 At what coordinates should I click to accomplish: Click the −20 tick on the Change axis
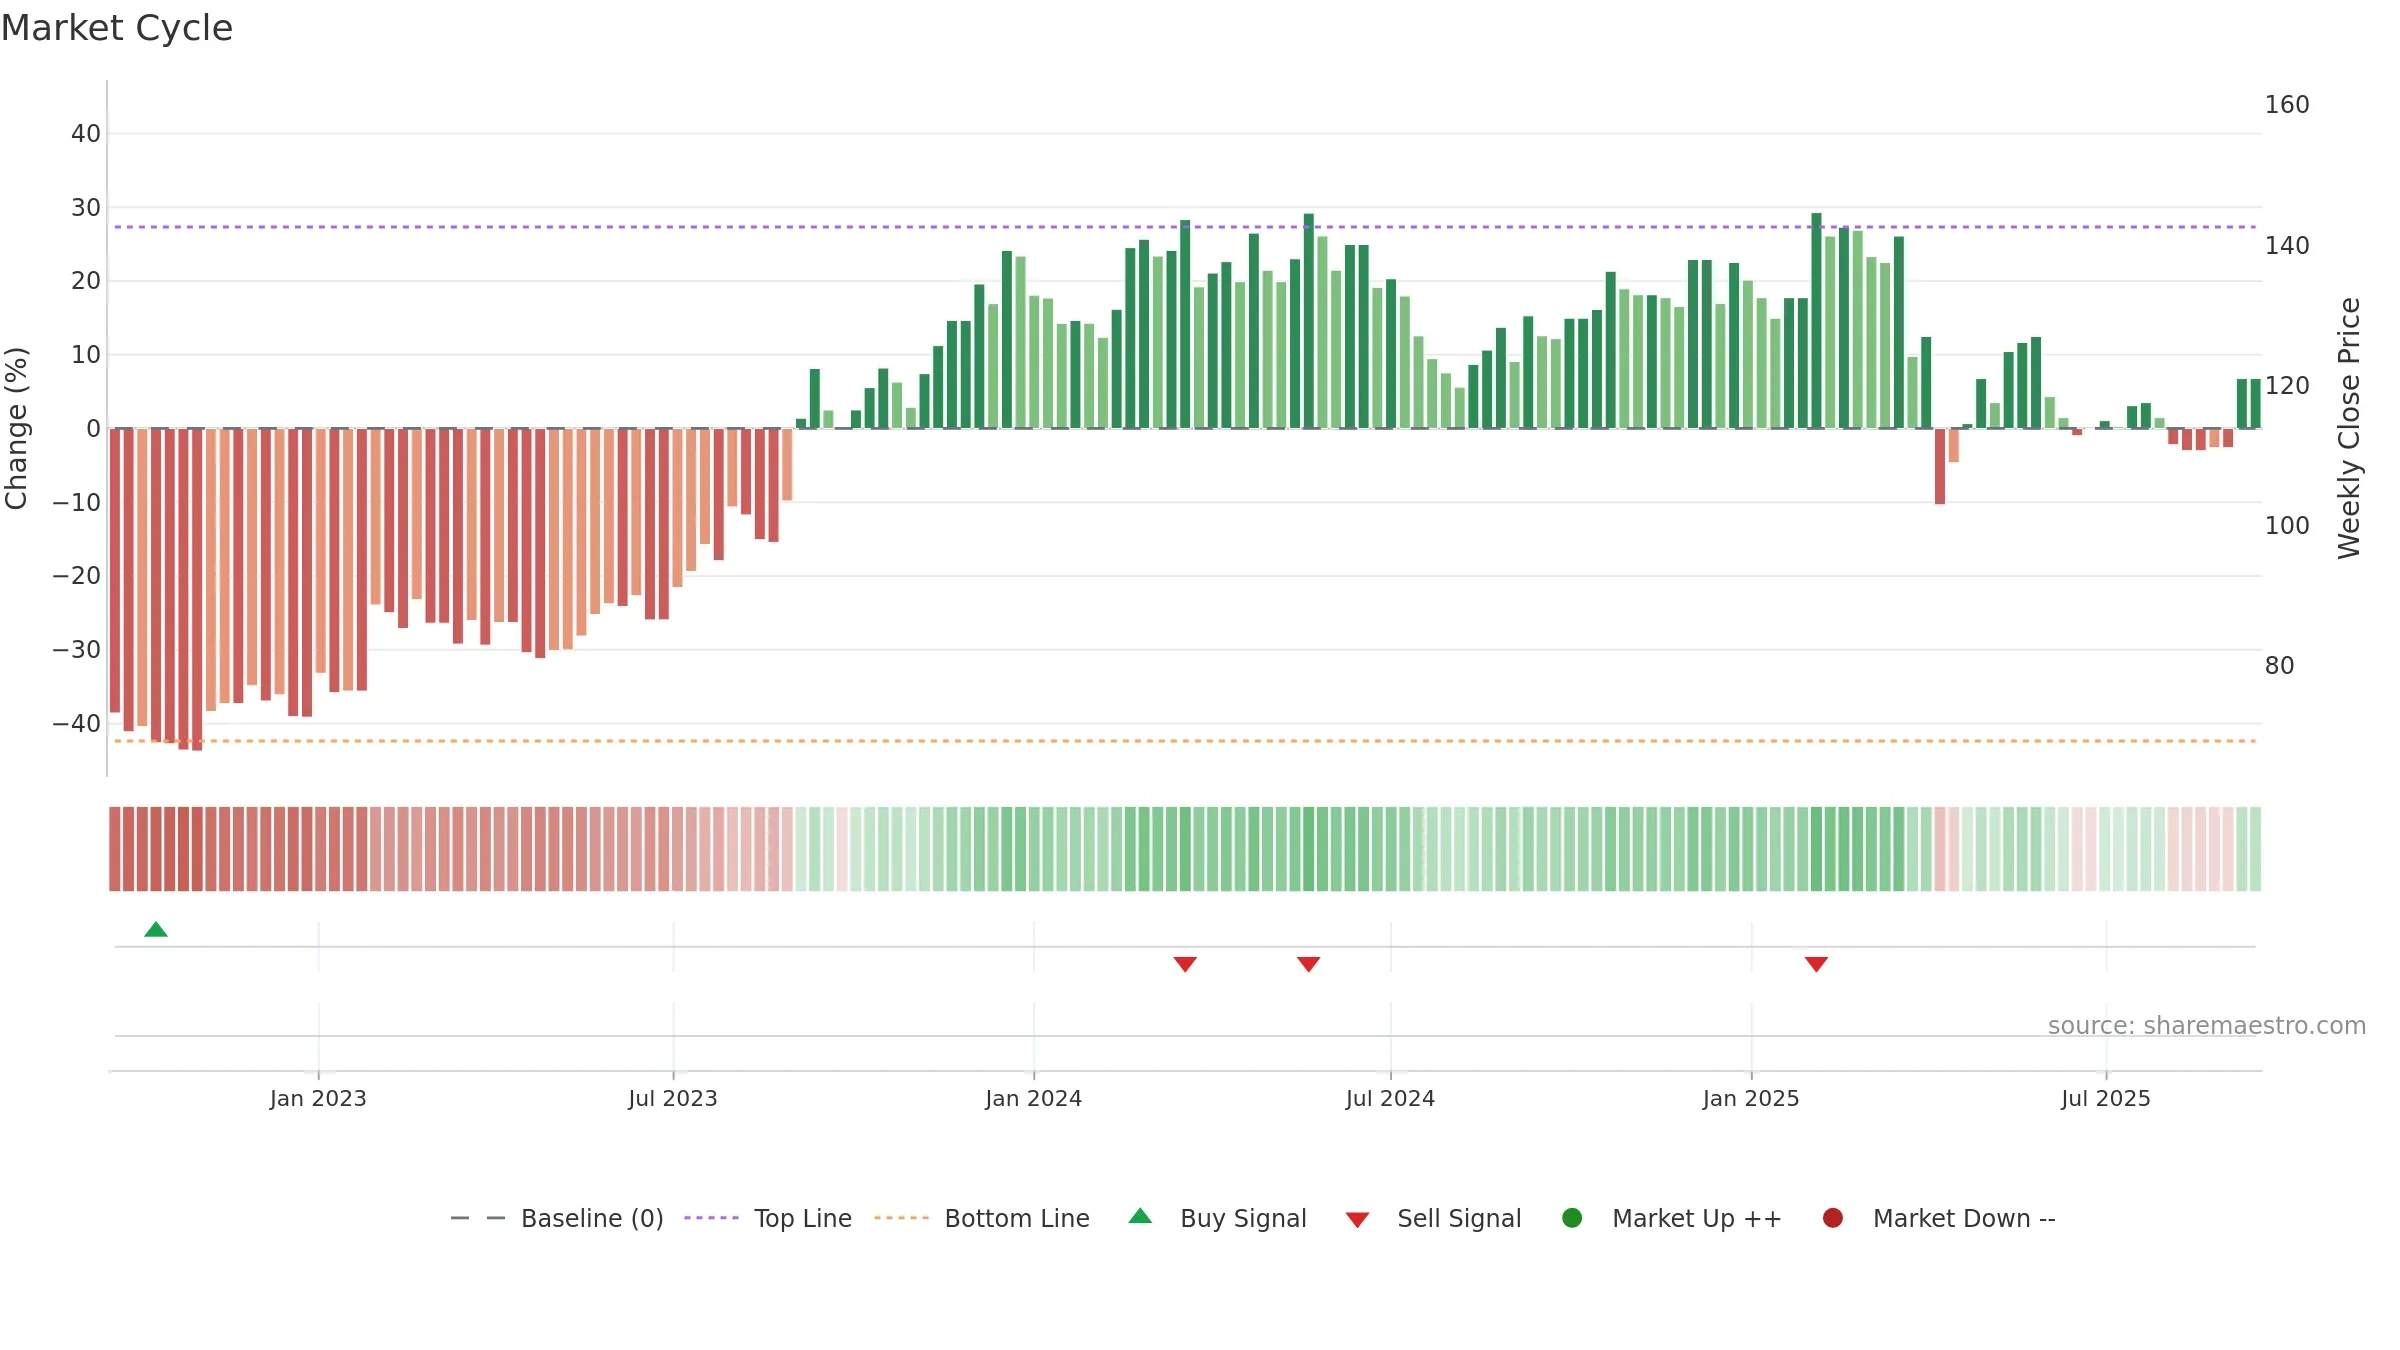(77, 576)
